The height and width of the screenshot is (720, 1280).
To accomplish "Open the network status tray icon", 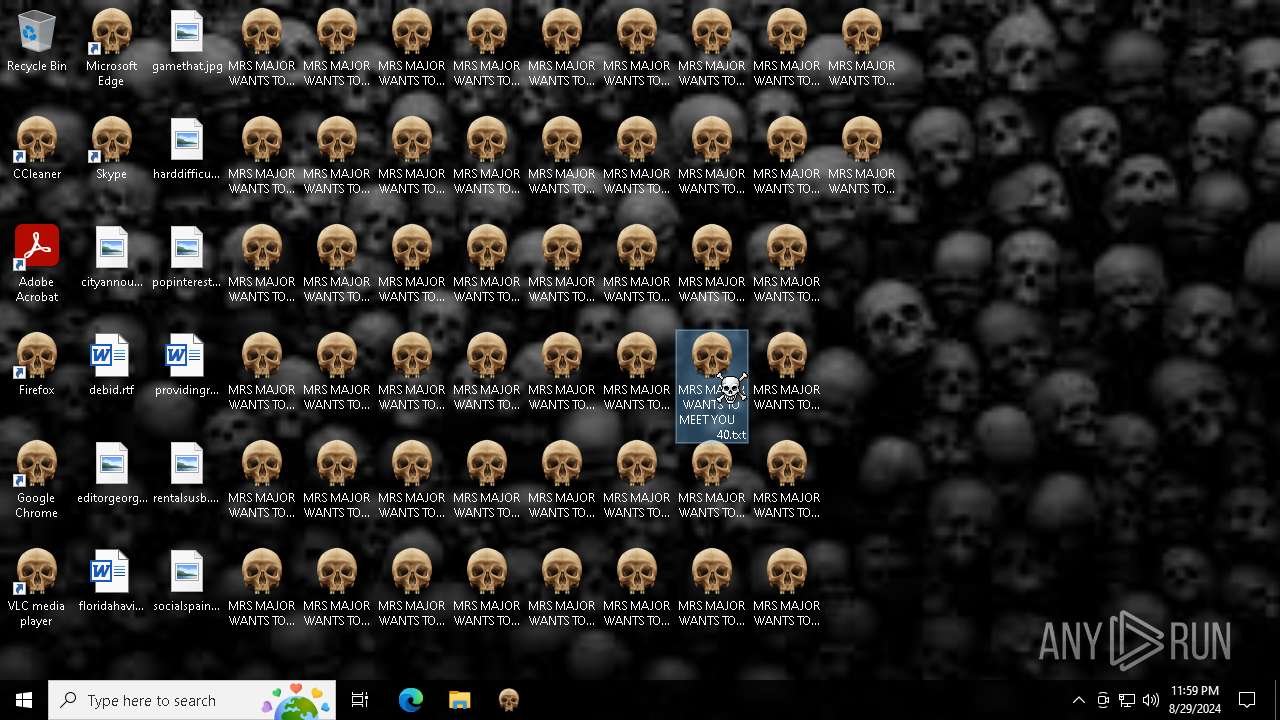I will pyautogui.click(x=1127, y=700).
